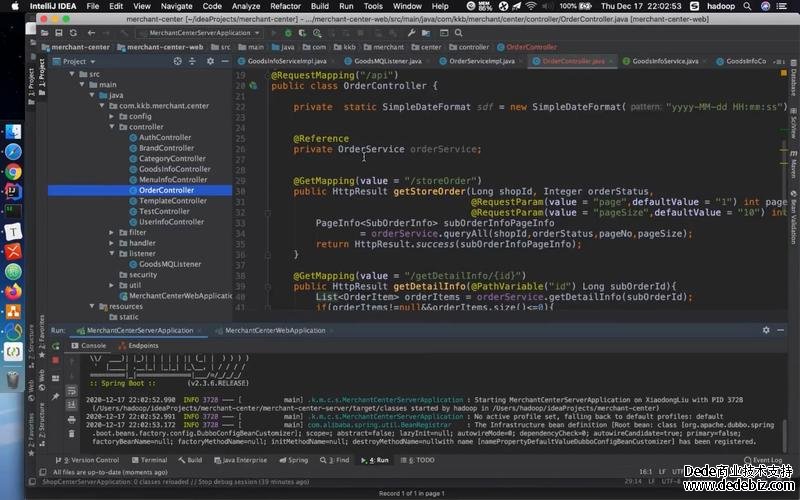The width and height of the screenshot is (800, 500).
Task: Collapse all nodes in Project panel
Action: 192,61
